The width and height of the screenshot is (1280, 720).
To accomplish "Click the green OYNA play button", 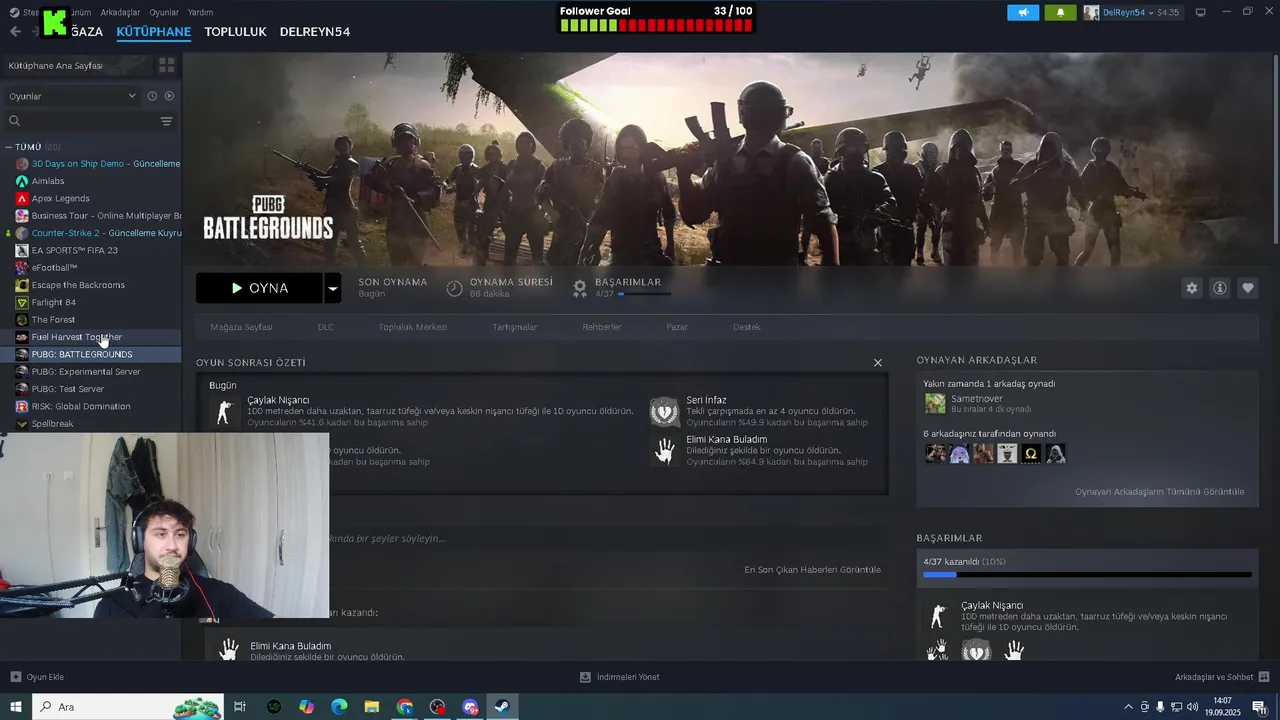I will click(259, 288).
